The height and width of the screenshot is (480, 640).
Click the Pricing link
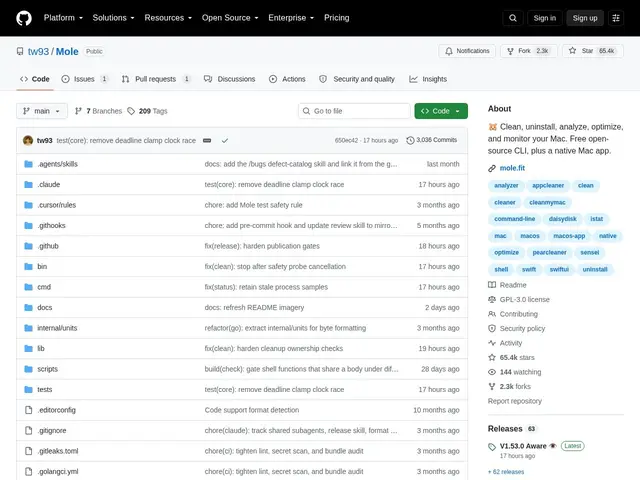pos(337,18)
